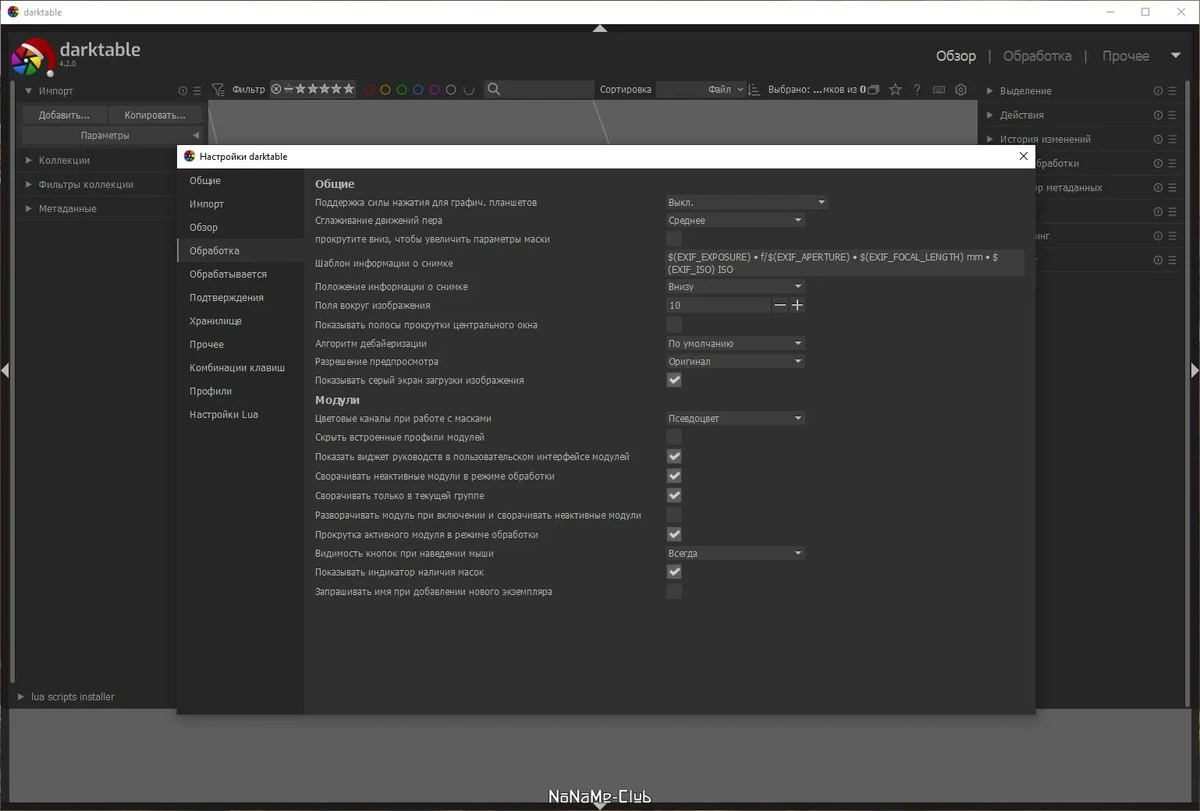Viewport: 1200px width, 811px height.
Task: Uncheck Показать виджет руководств checkbox
Action: (x=674, y=456)
